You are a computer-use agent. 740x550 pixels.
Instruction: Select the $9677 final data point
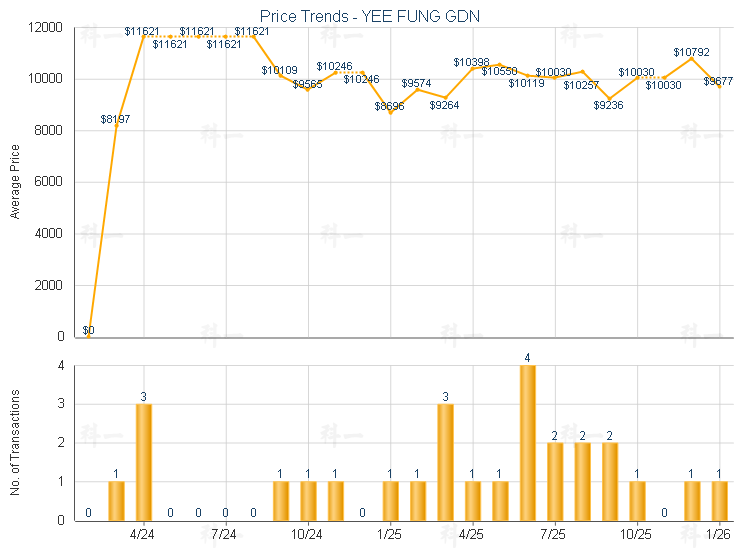coord(718,81)
